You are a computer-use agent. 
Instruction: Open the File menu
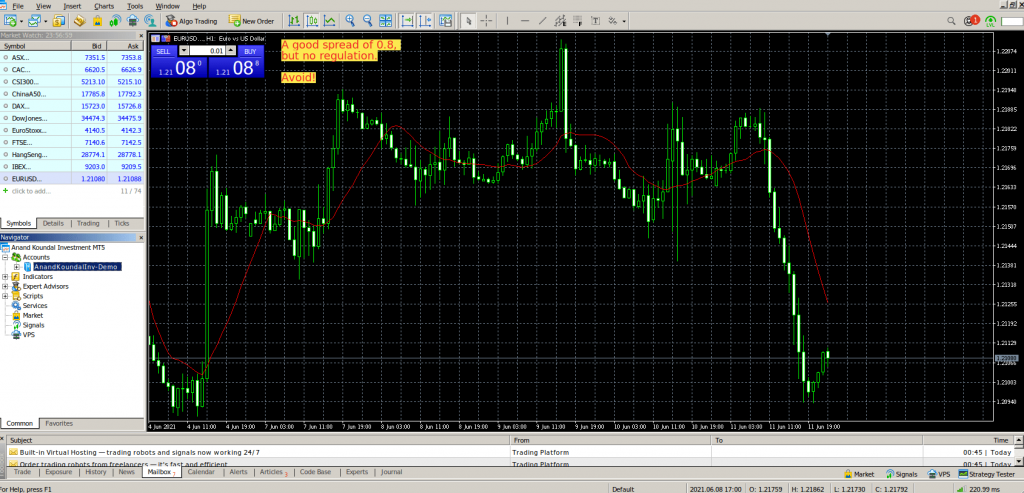point(18,6)
